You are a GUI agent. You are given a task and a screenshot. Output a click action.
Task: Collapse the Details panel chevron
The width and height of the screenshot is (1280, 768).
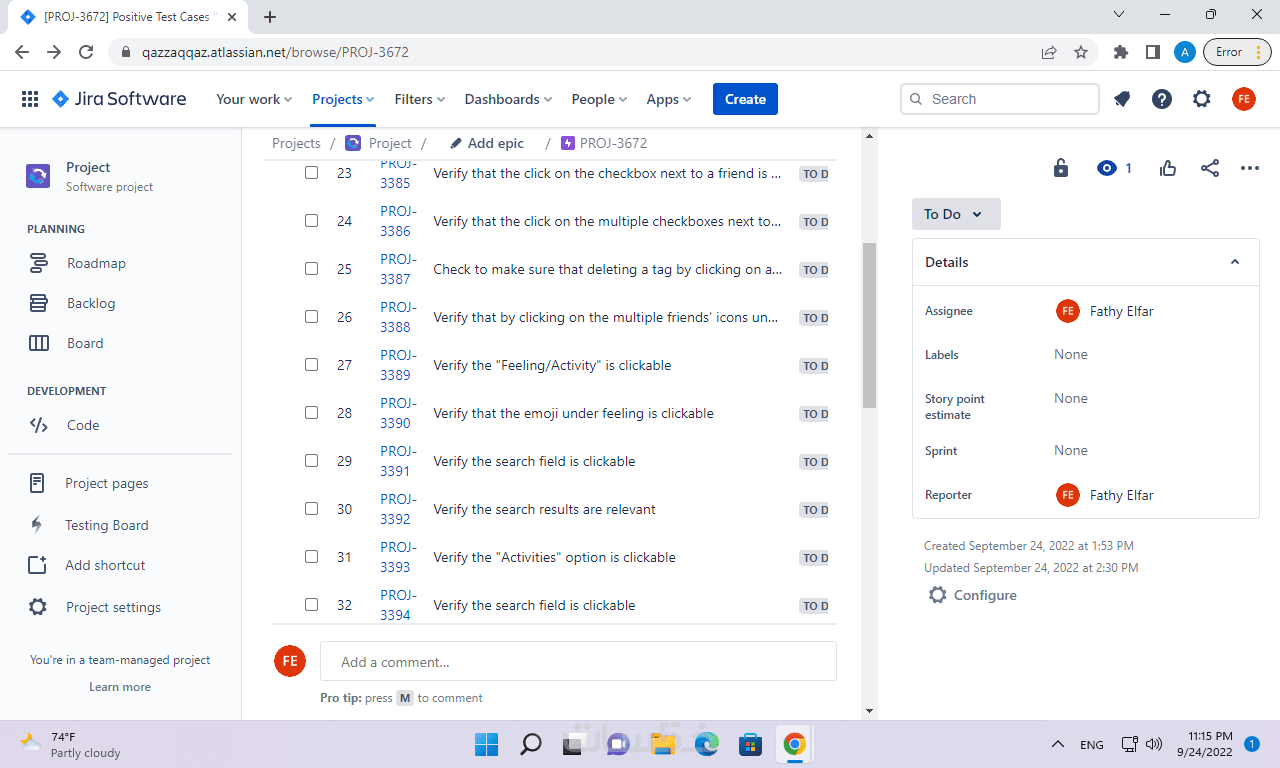(x=1235, y=262)
